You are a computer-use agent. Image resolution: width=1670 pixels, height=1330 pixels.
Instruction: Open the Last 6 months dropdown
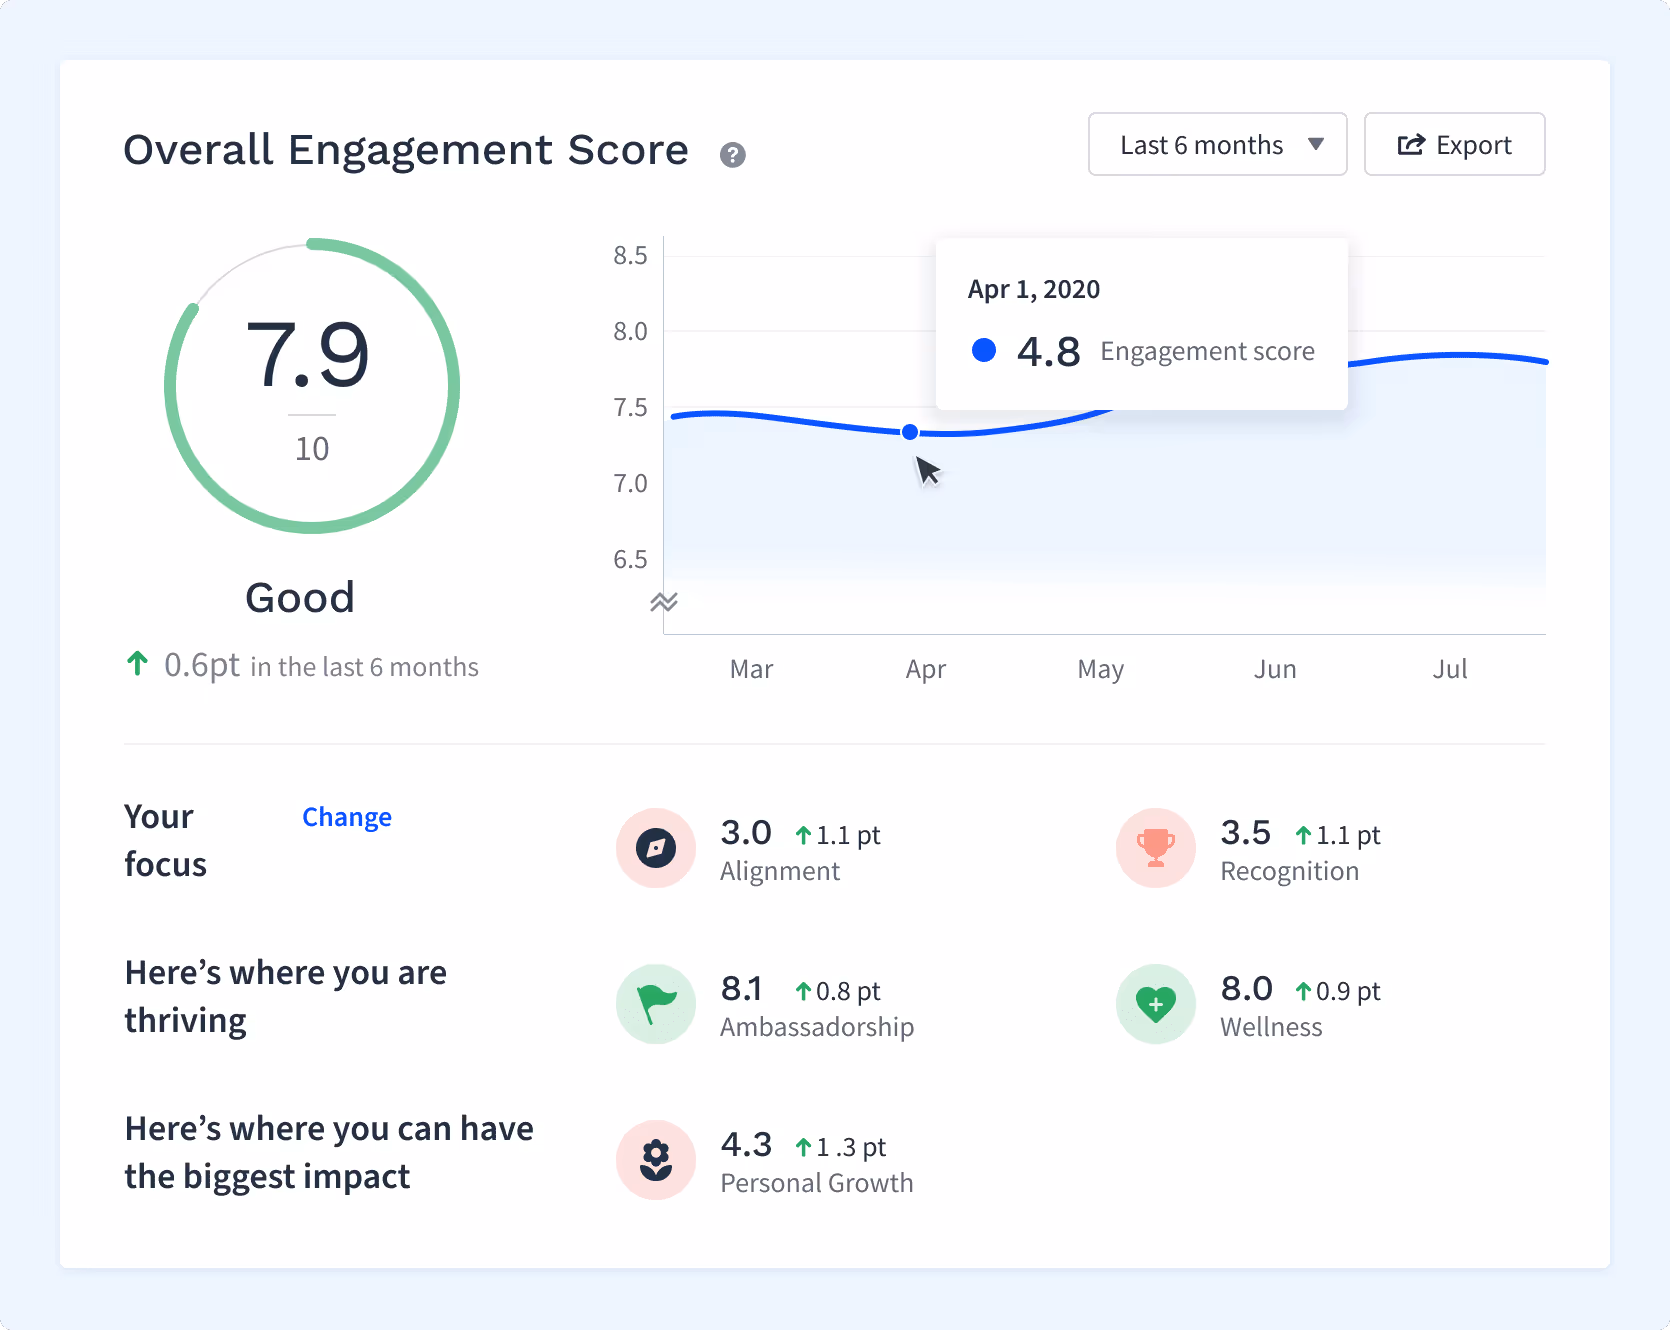pyautogui.click(x=1217, y=144)
